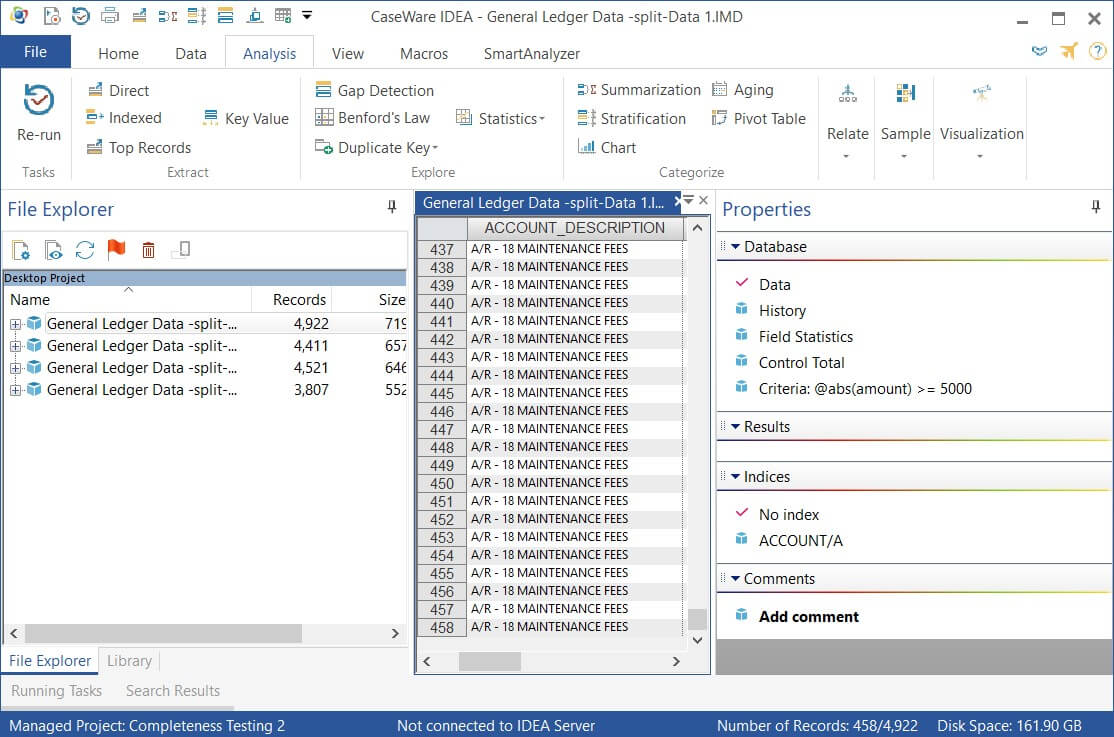This screenshot has width=1114, height=737.
Task: Open the Duplicate Key dropdown
Action: tap(377, 148)
